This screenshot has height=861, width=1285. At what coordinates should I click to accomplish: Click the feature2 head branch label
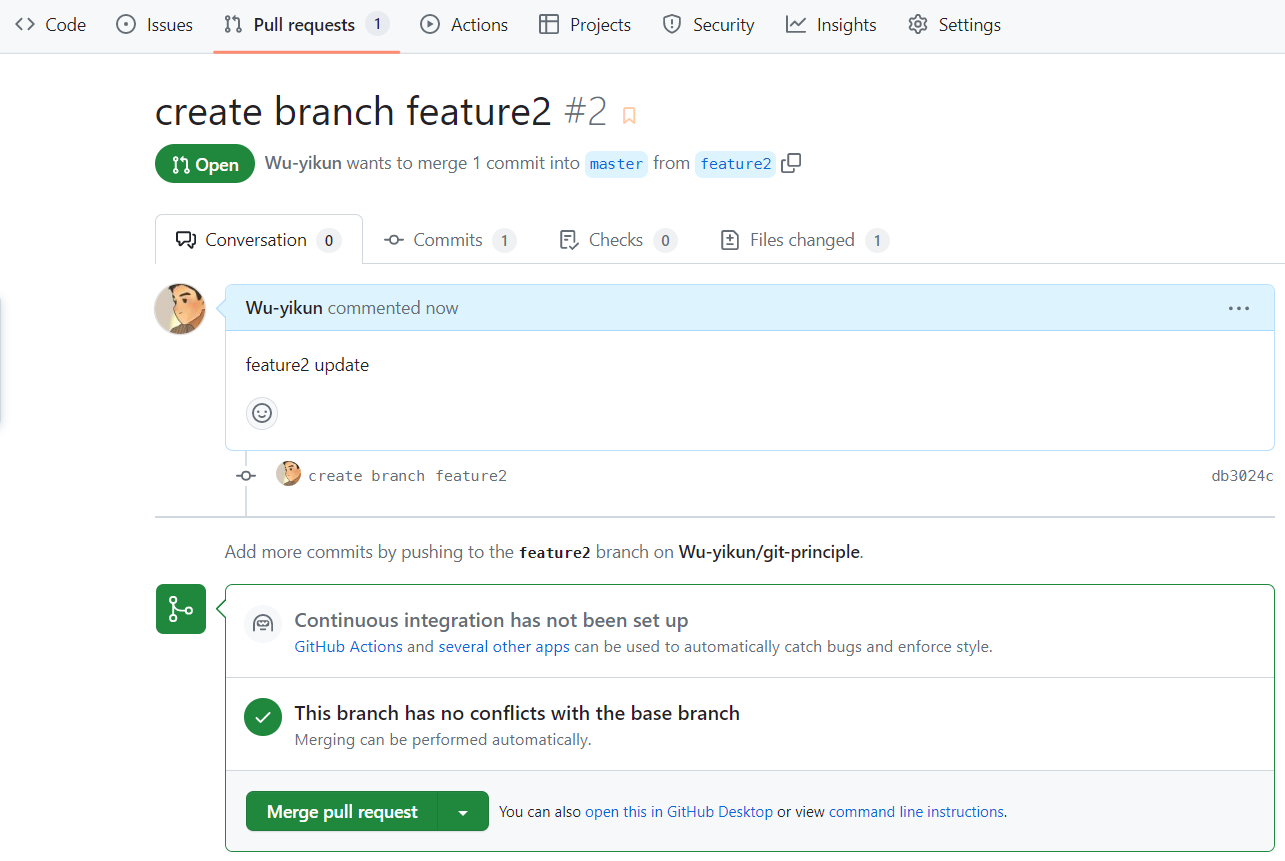(736, 164)
